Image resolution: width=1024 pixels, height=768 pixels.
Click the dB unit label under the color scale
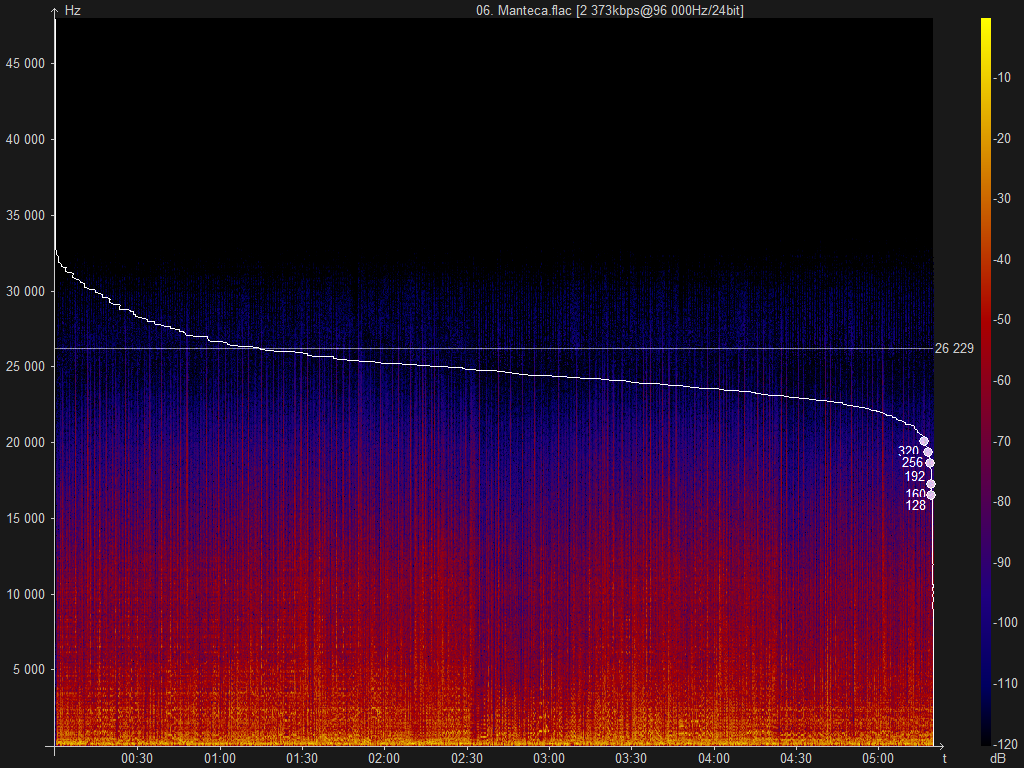tap(998, 758)
